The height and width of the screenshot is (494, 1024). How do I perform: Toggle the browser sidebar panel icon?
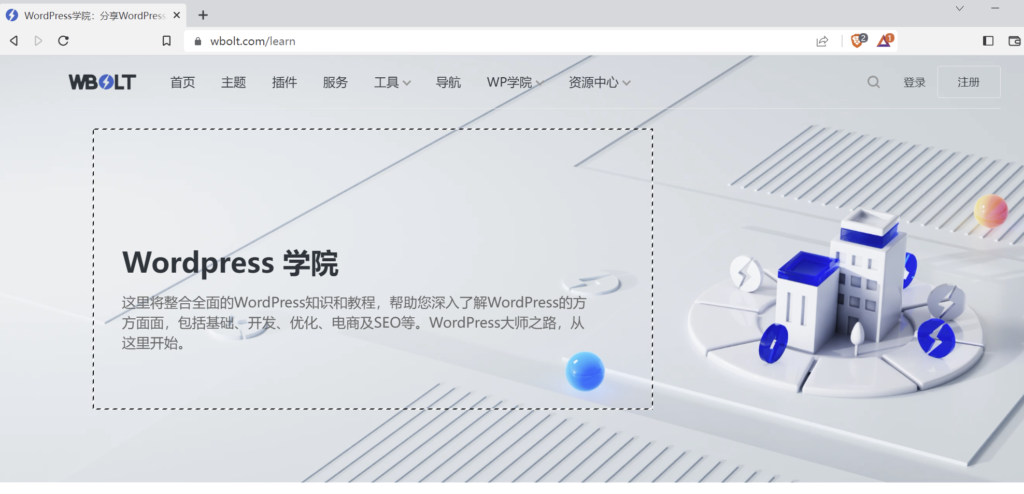(988, 41)
